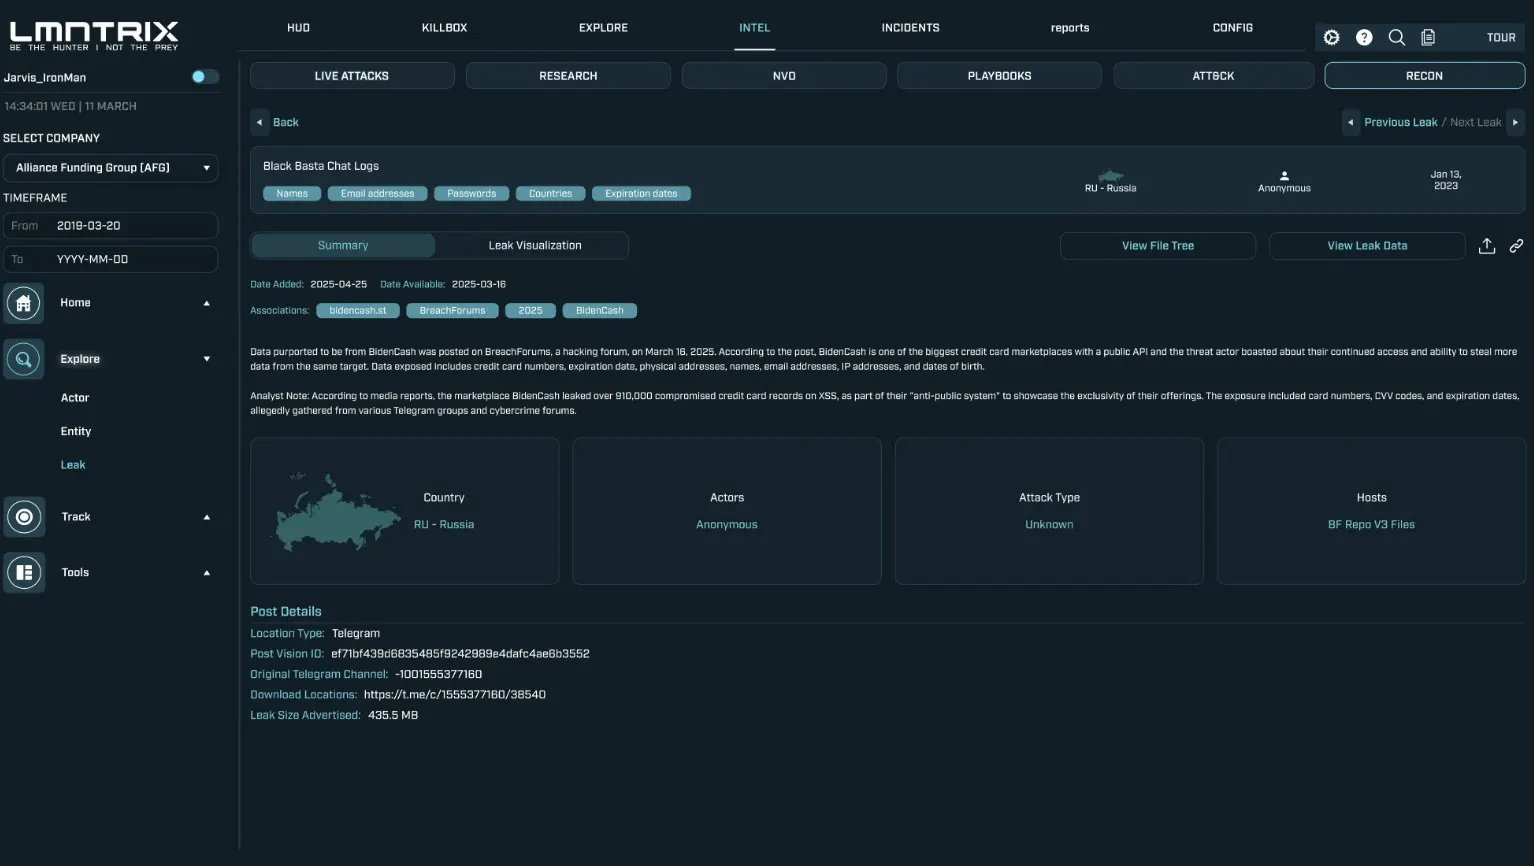Switch to ATT&CK tab
Screen dimensions: 1534x866
tap(1213, 76)
